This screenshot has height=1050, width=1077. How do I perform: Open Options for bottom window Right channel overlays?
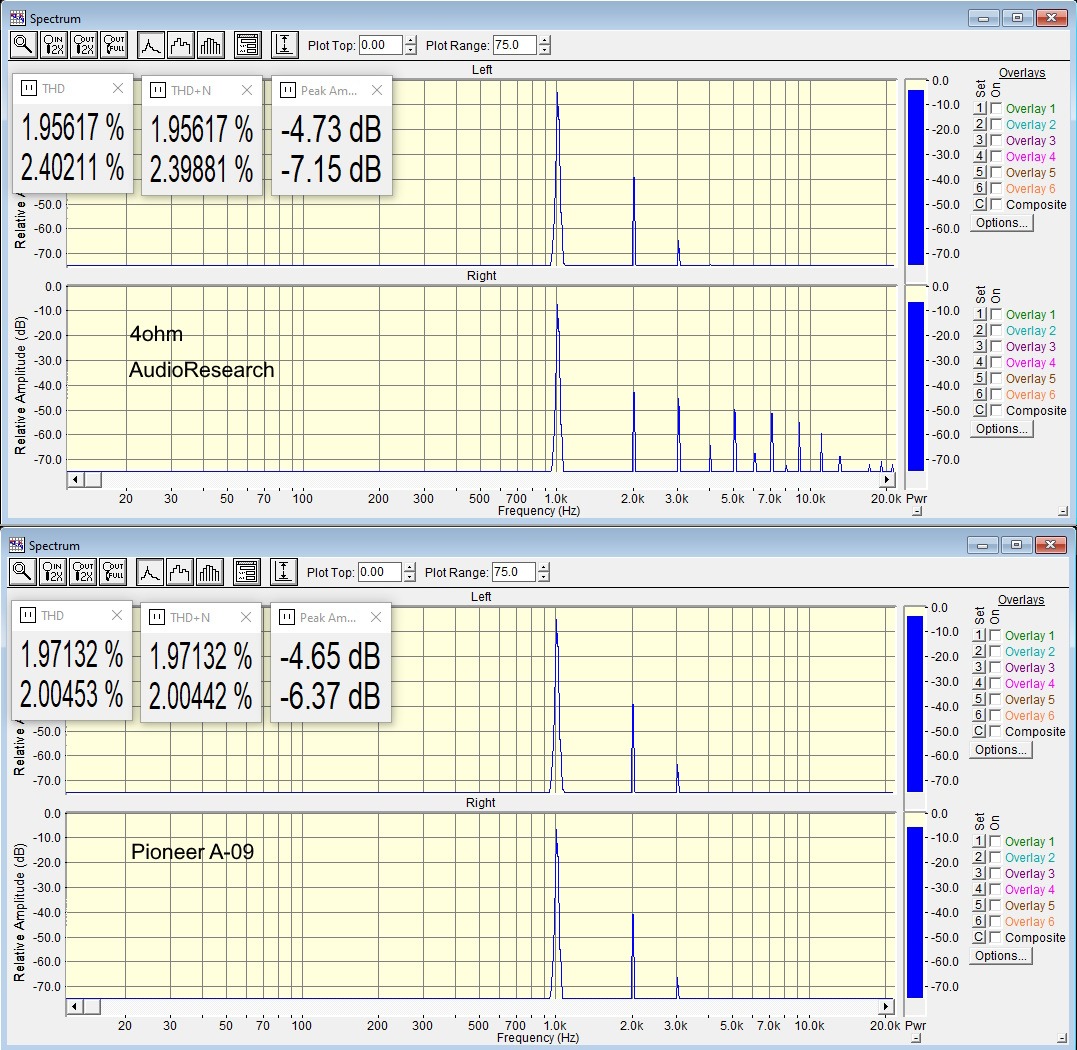click(x=1000, y=956)
